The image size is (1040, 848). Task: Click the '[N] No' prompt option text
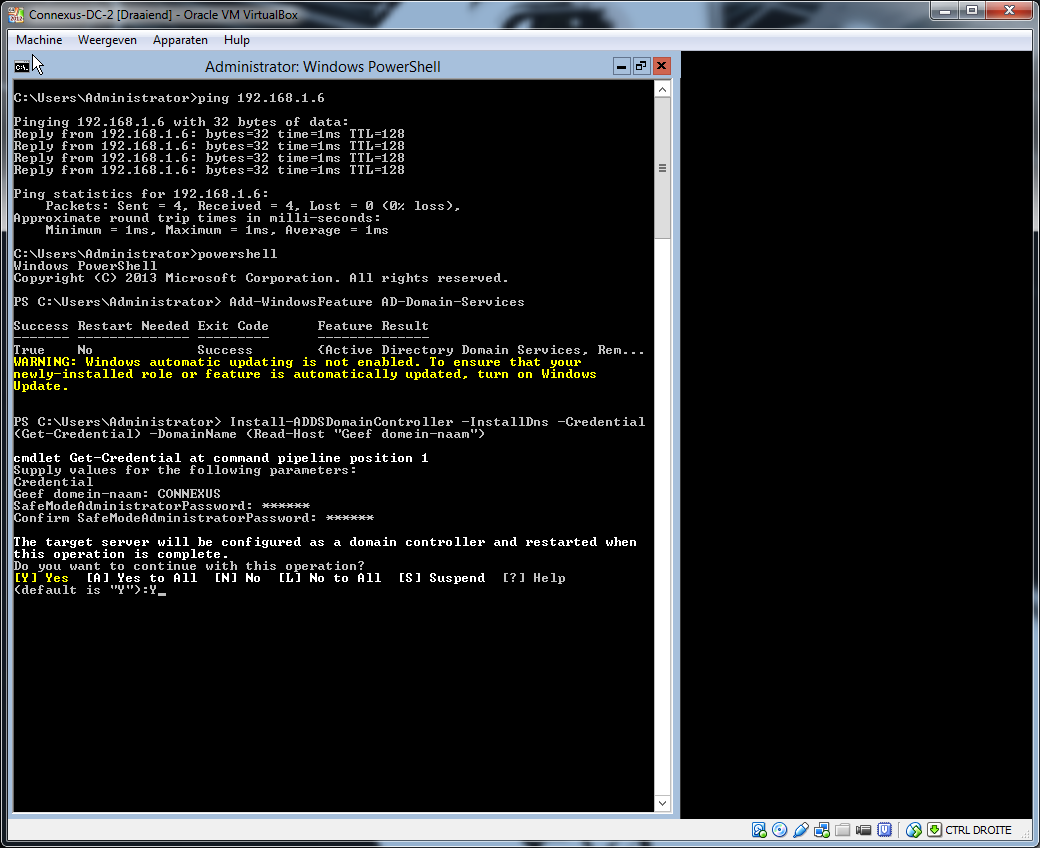click(237, 577)
